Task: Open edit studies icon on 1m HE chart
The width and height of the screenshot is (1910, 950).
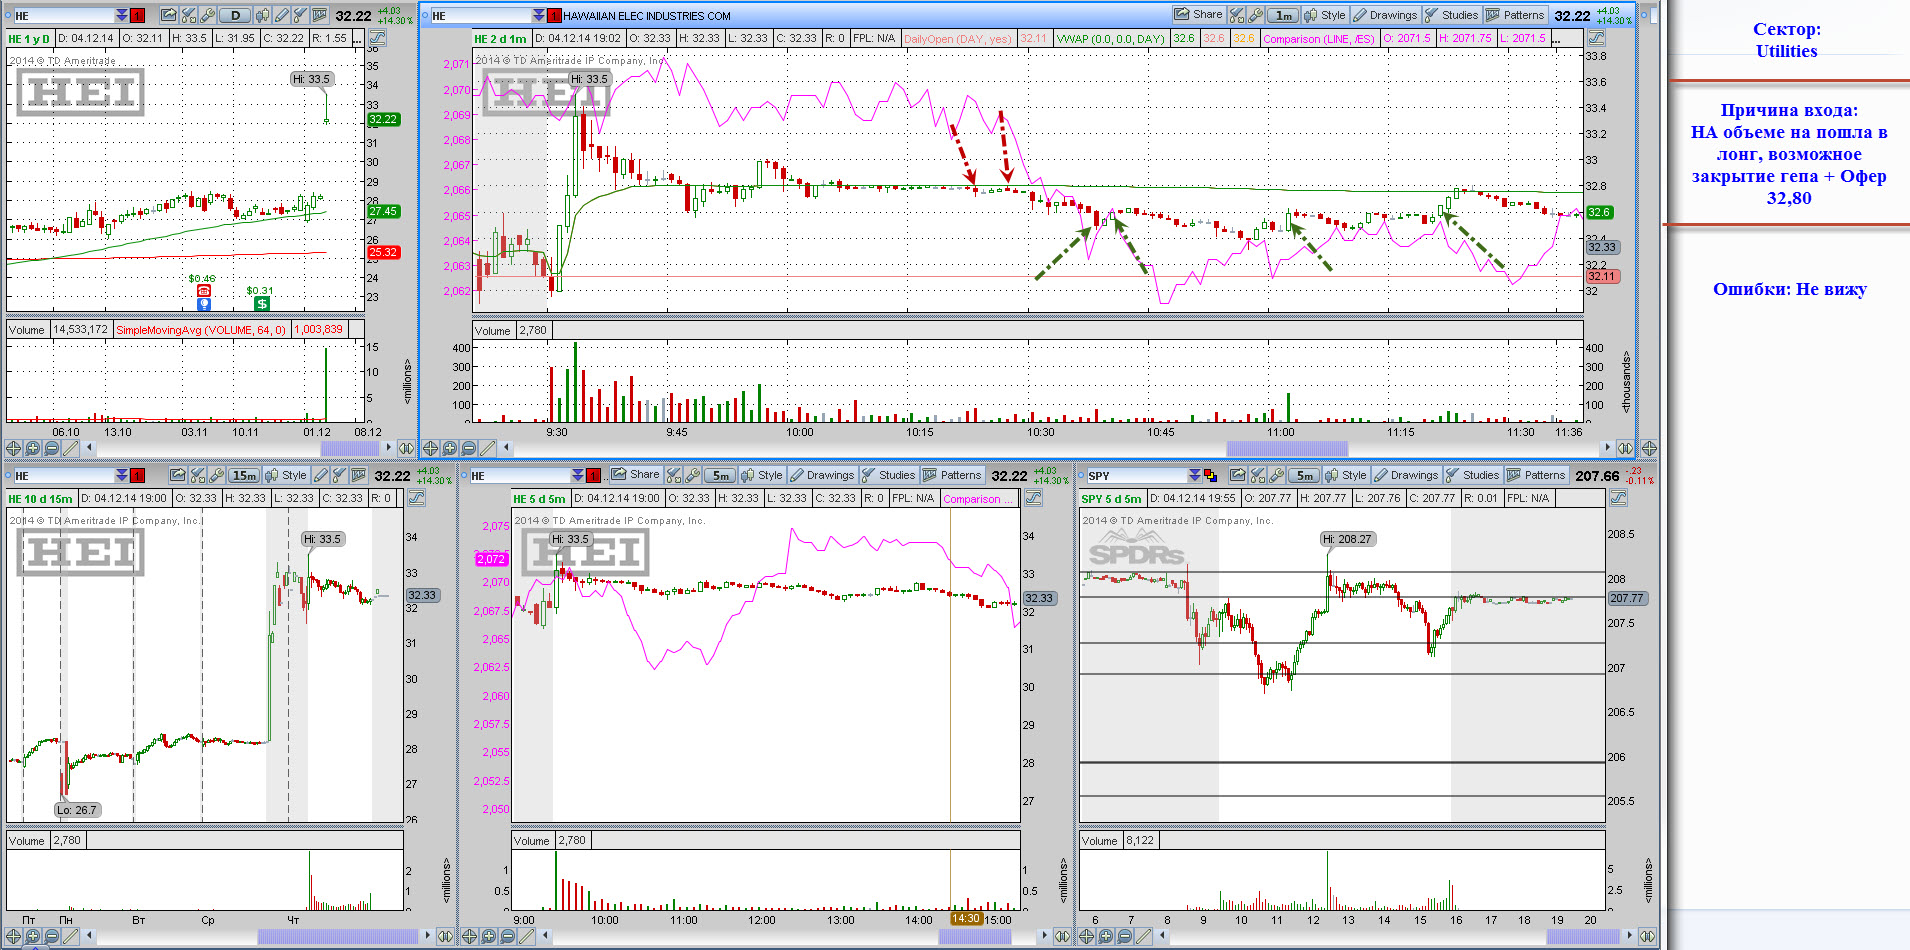Action: pos(1237,15)
